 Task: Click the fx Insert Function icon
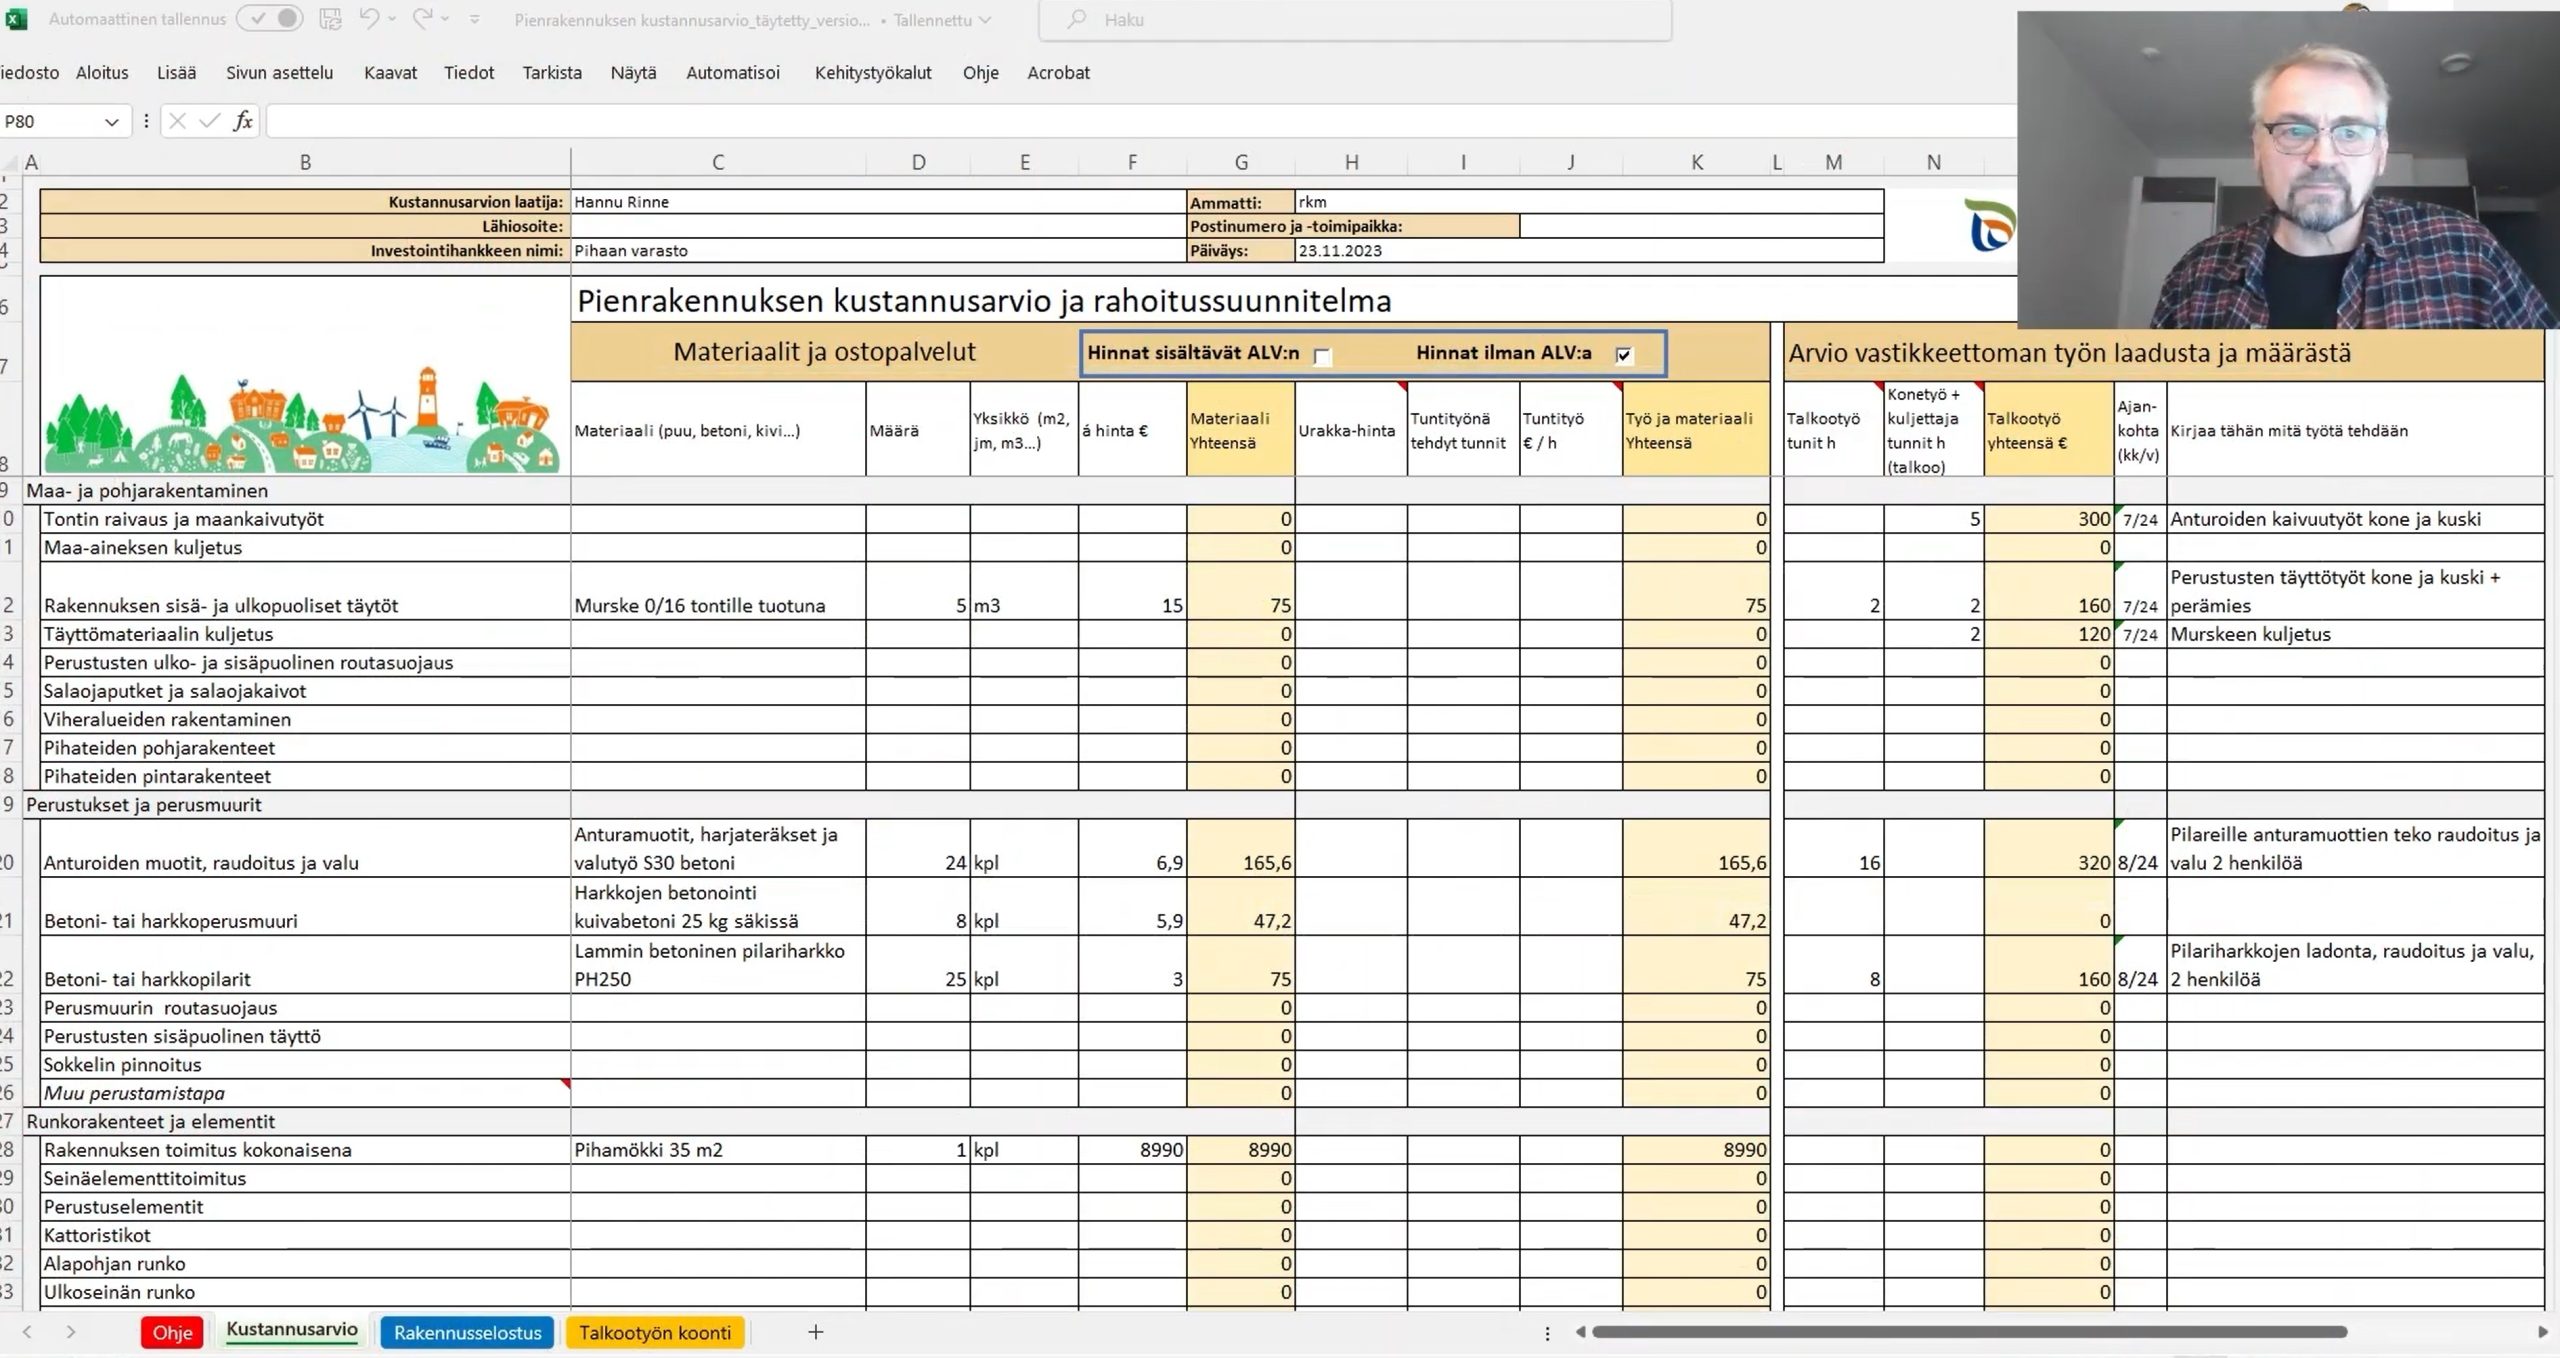pyautogui.click(x=243, y=121)
